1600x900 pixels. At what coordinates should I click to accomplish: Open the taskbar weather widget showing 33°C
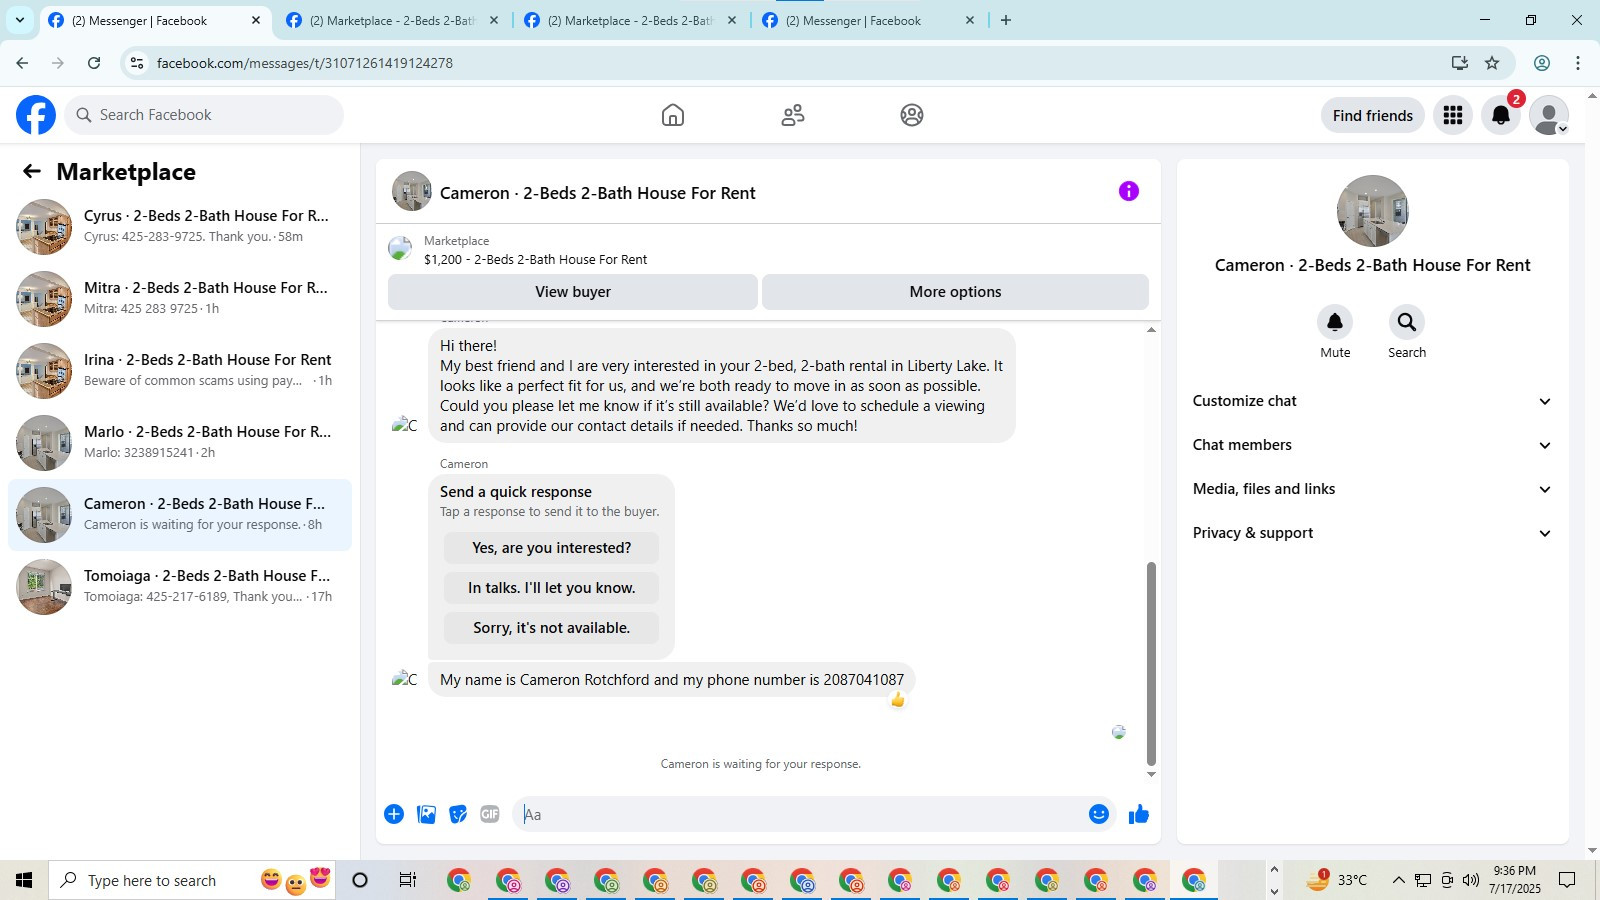[1337, 880]
